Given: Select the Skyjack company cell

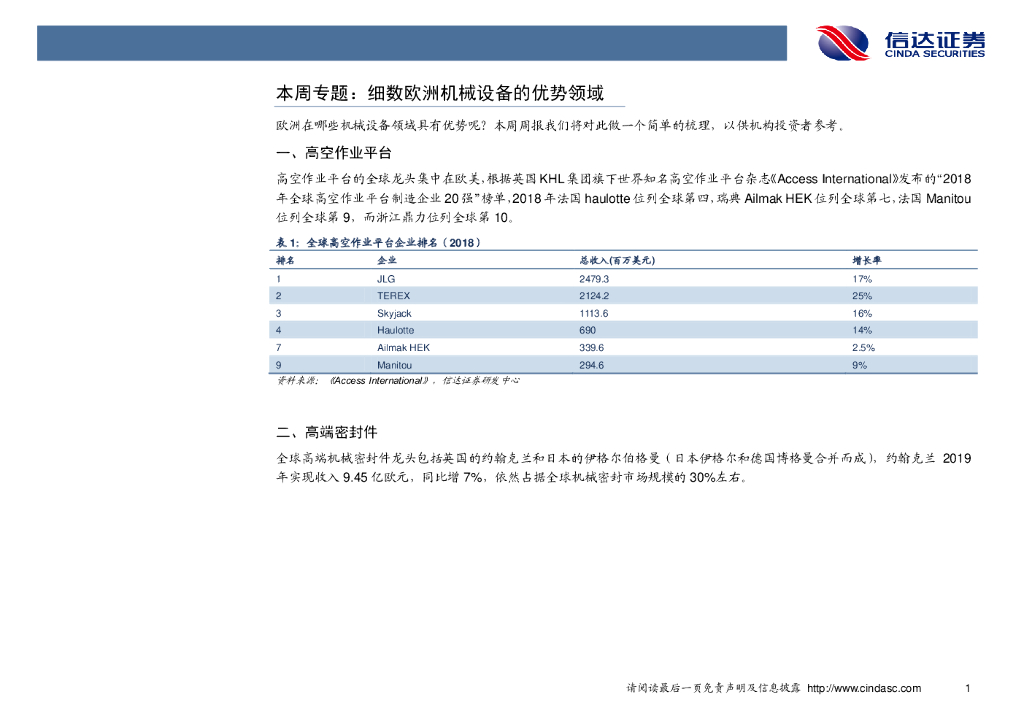Looking at the screenshot, I should tap(394, 313).
